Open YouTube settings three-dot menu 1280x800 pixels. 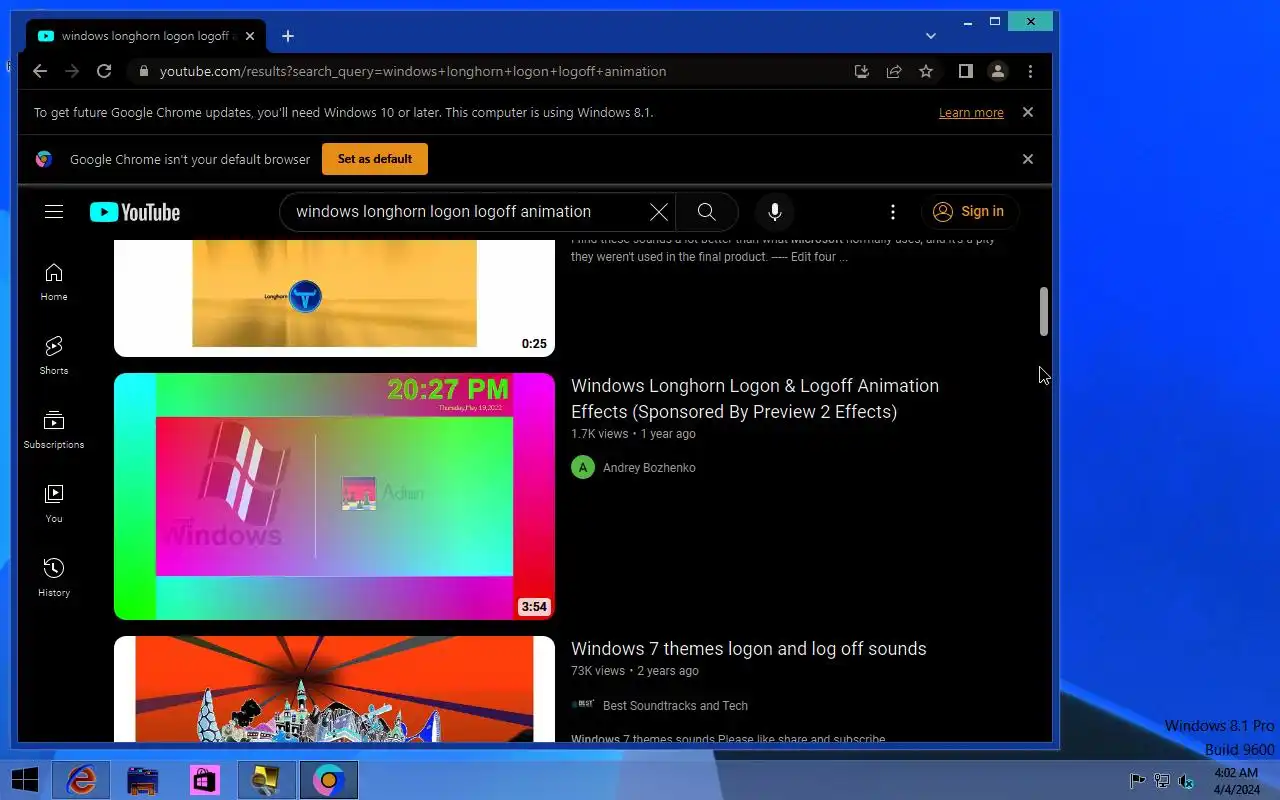coord(893,212)
